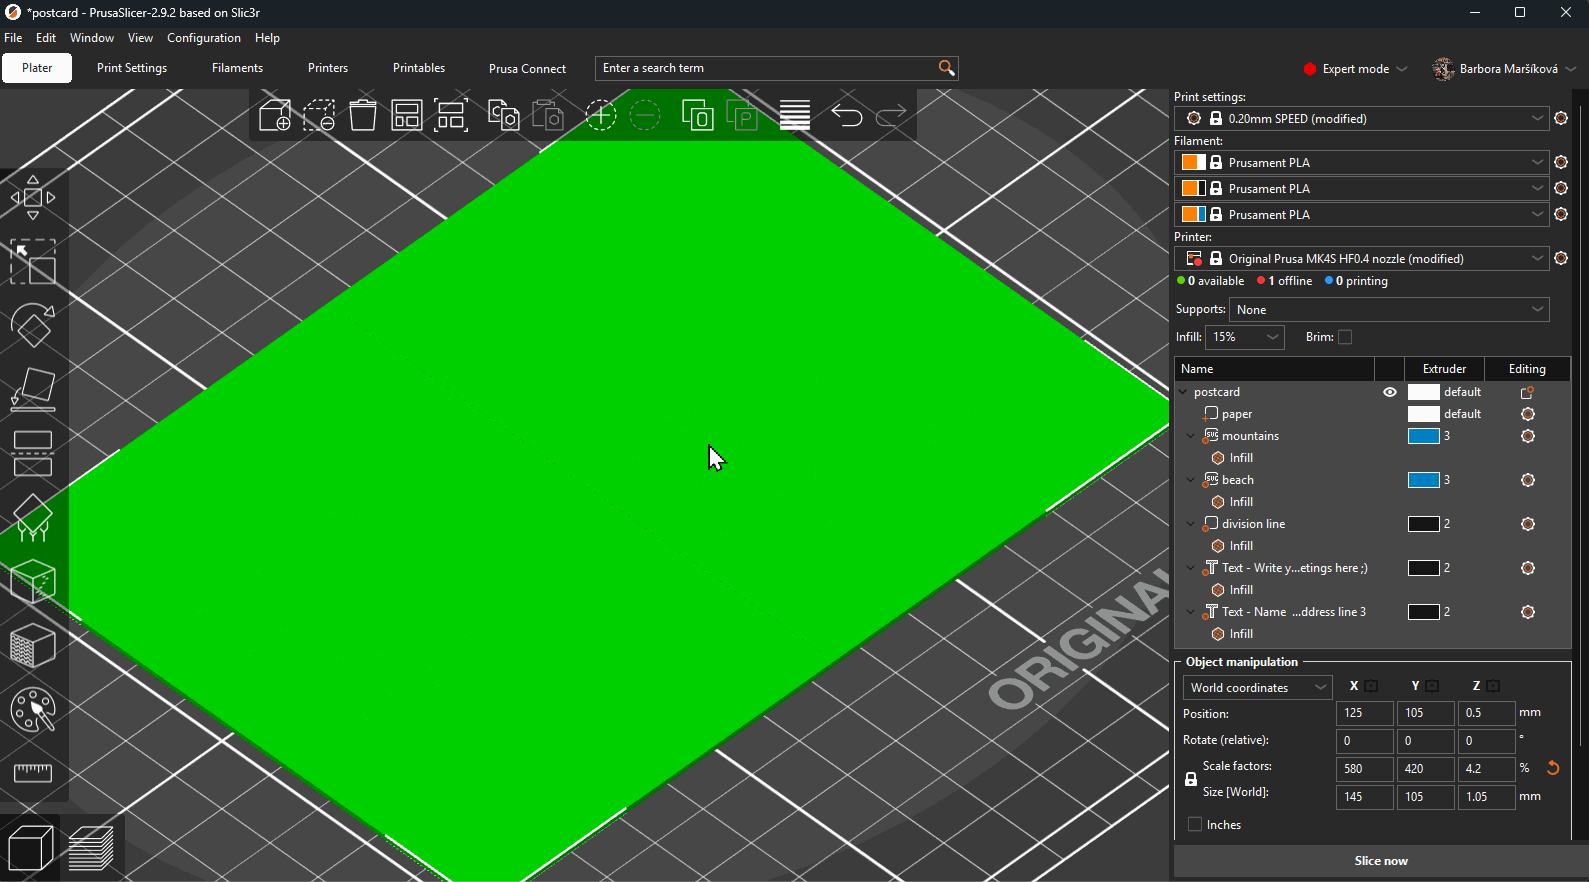This screenshot has height=882, width=1589.
Task: Toggle the Brim checkbox
Action: coord(1345,337)
